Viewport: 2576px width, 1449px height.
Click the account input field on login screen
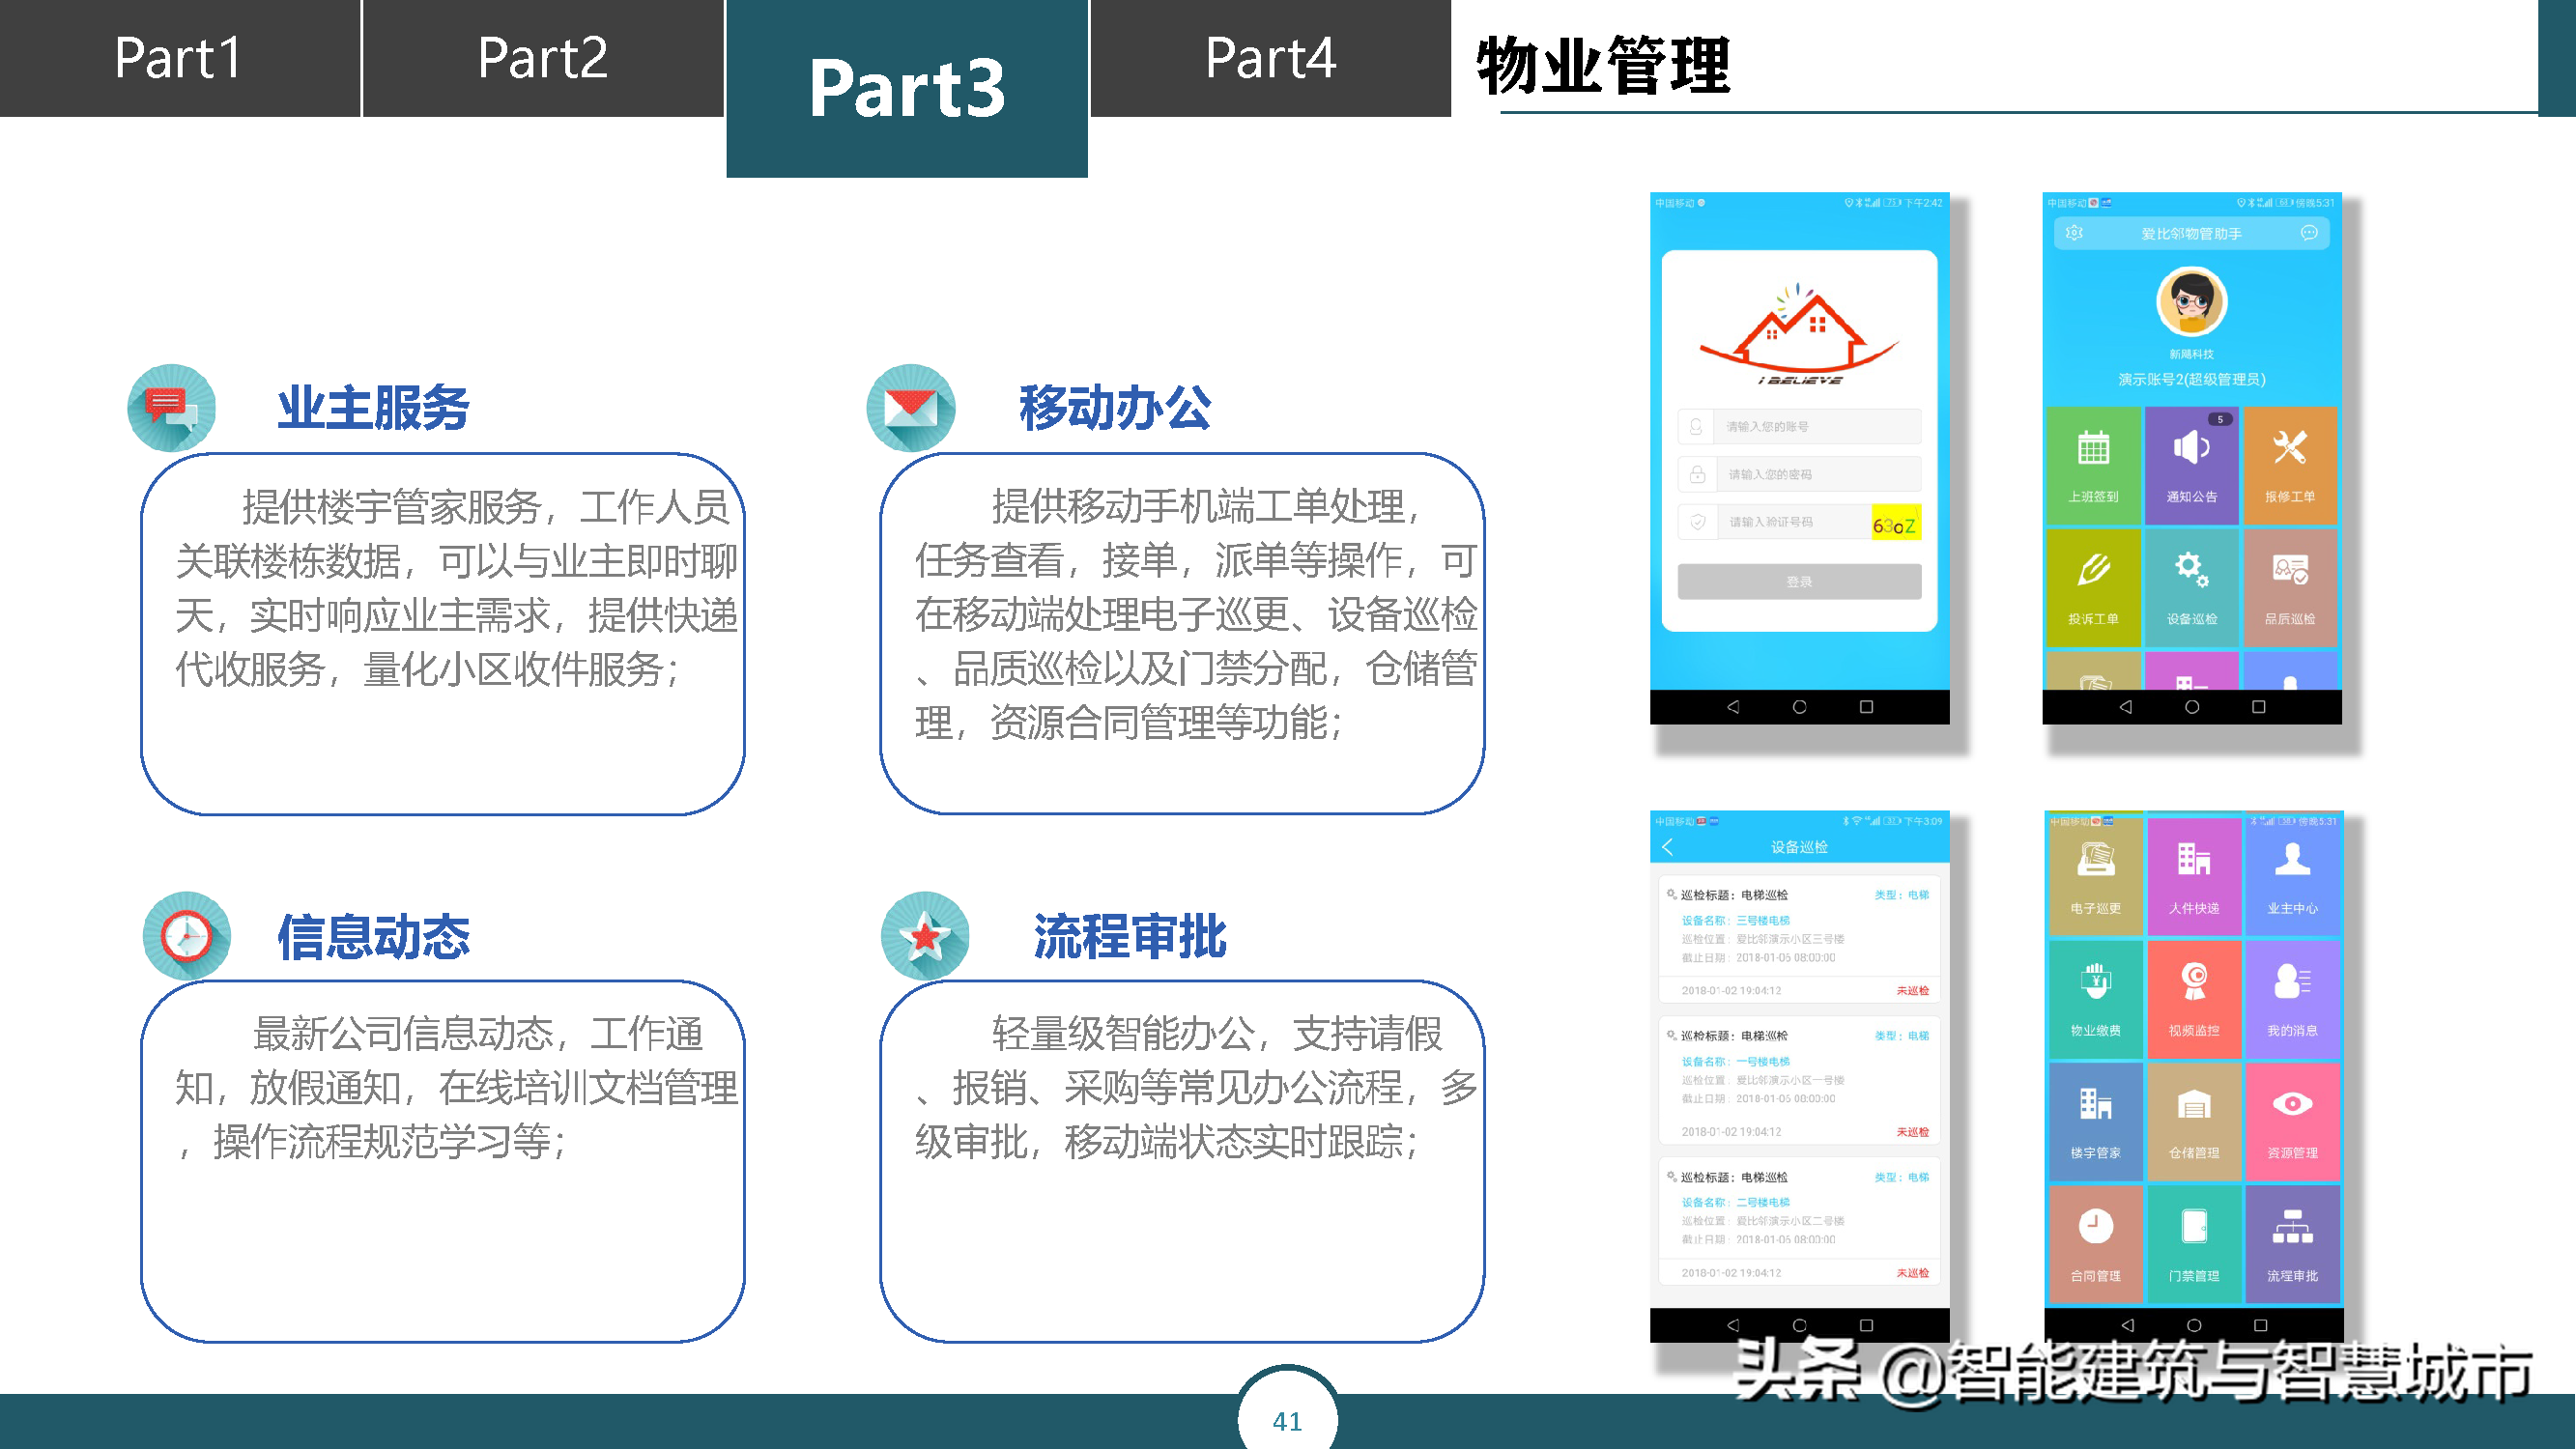click(x=1799, y=426)
